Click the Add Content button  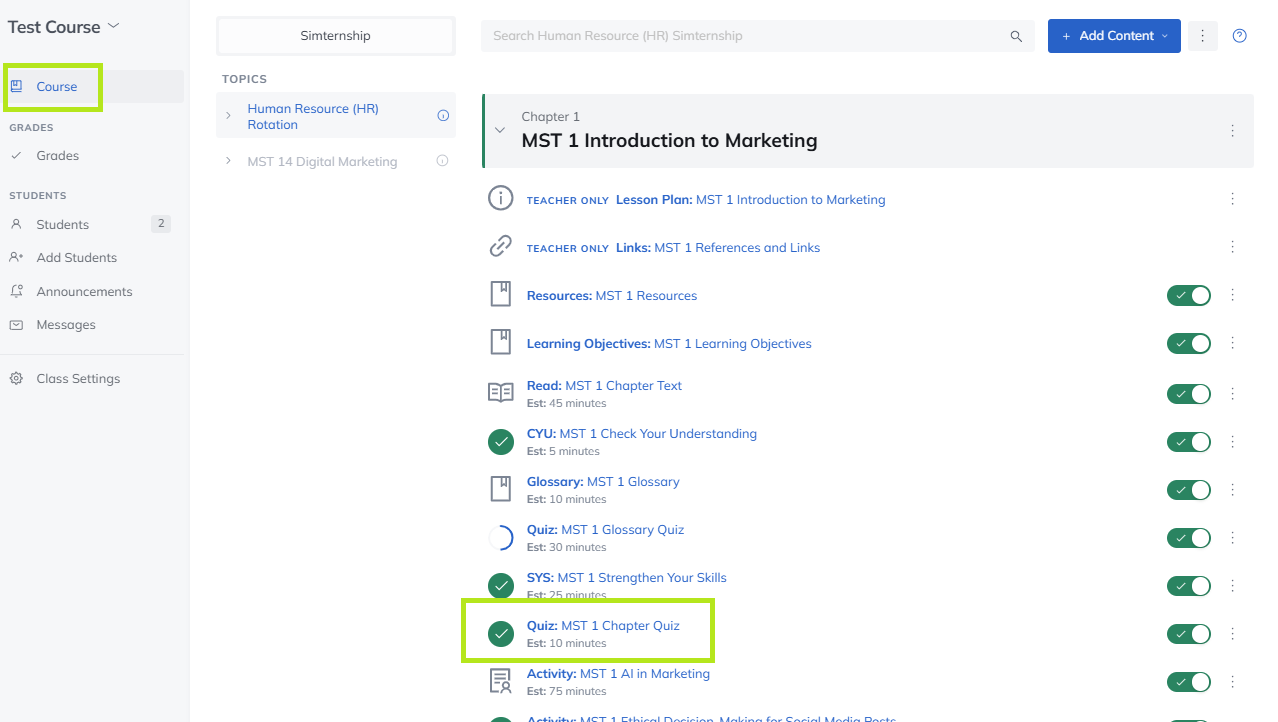[1113, 36]
